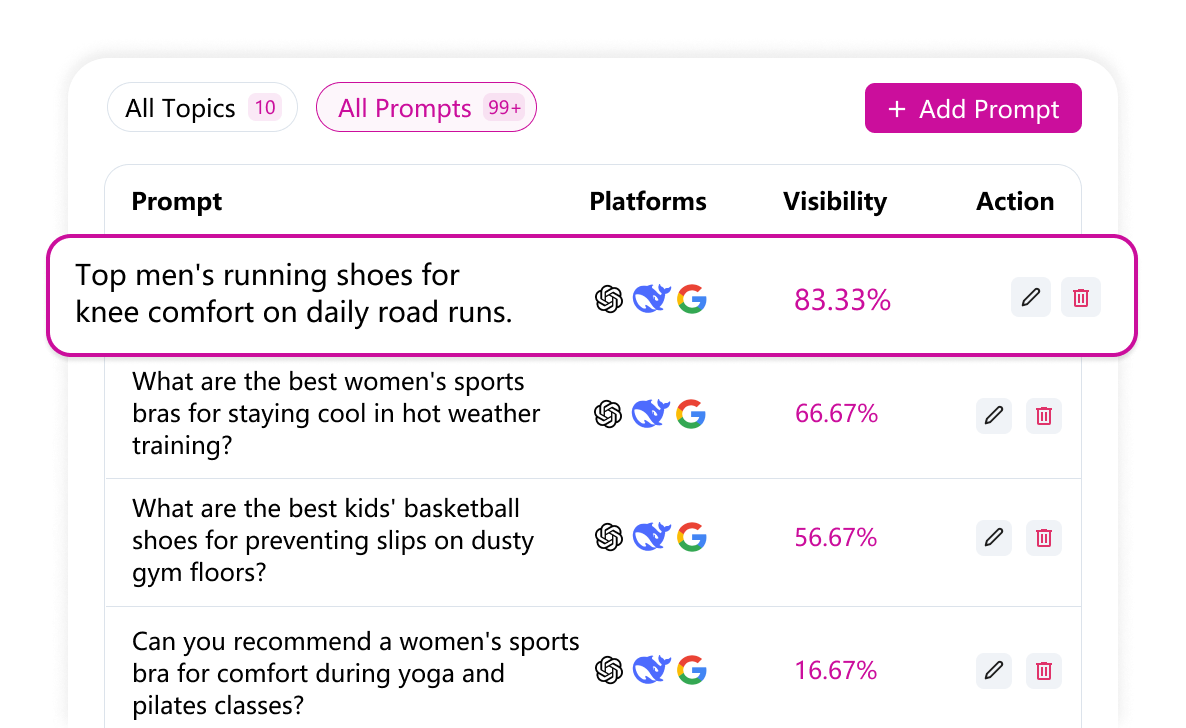Open the 83.33% visibility value
This screenshot has height=728, width=1186.
tap(842, 299)
